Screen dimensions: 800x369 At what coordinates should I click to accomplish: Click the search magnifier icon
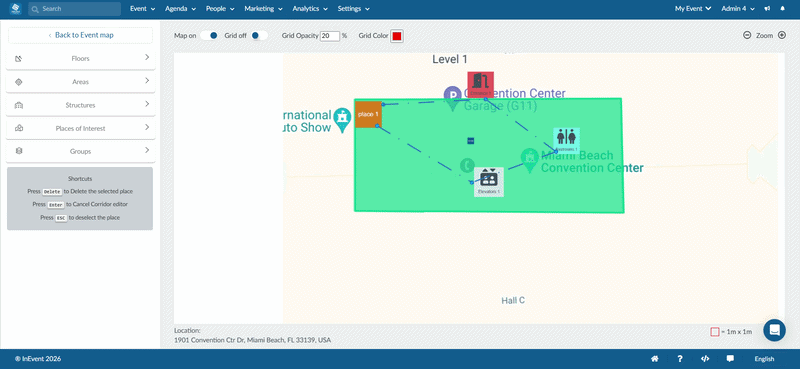[x=35, y=9]
